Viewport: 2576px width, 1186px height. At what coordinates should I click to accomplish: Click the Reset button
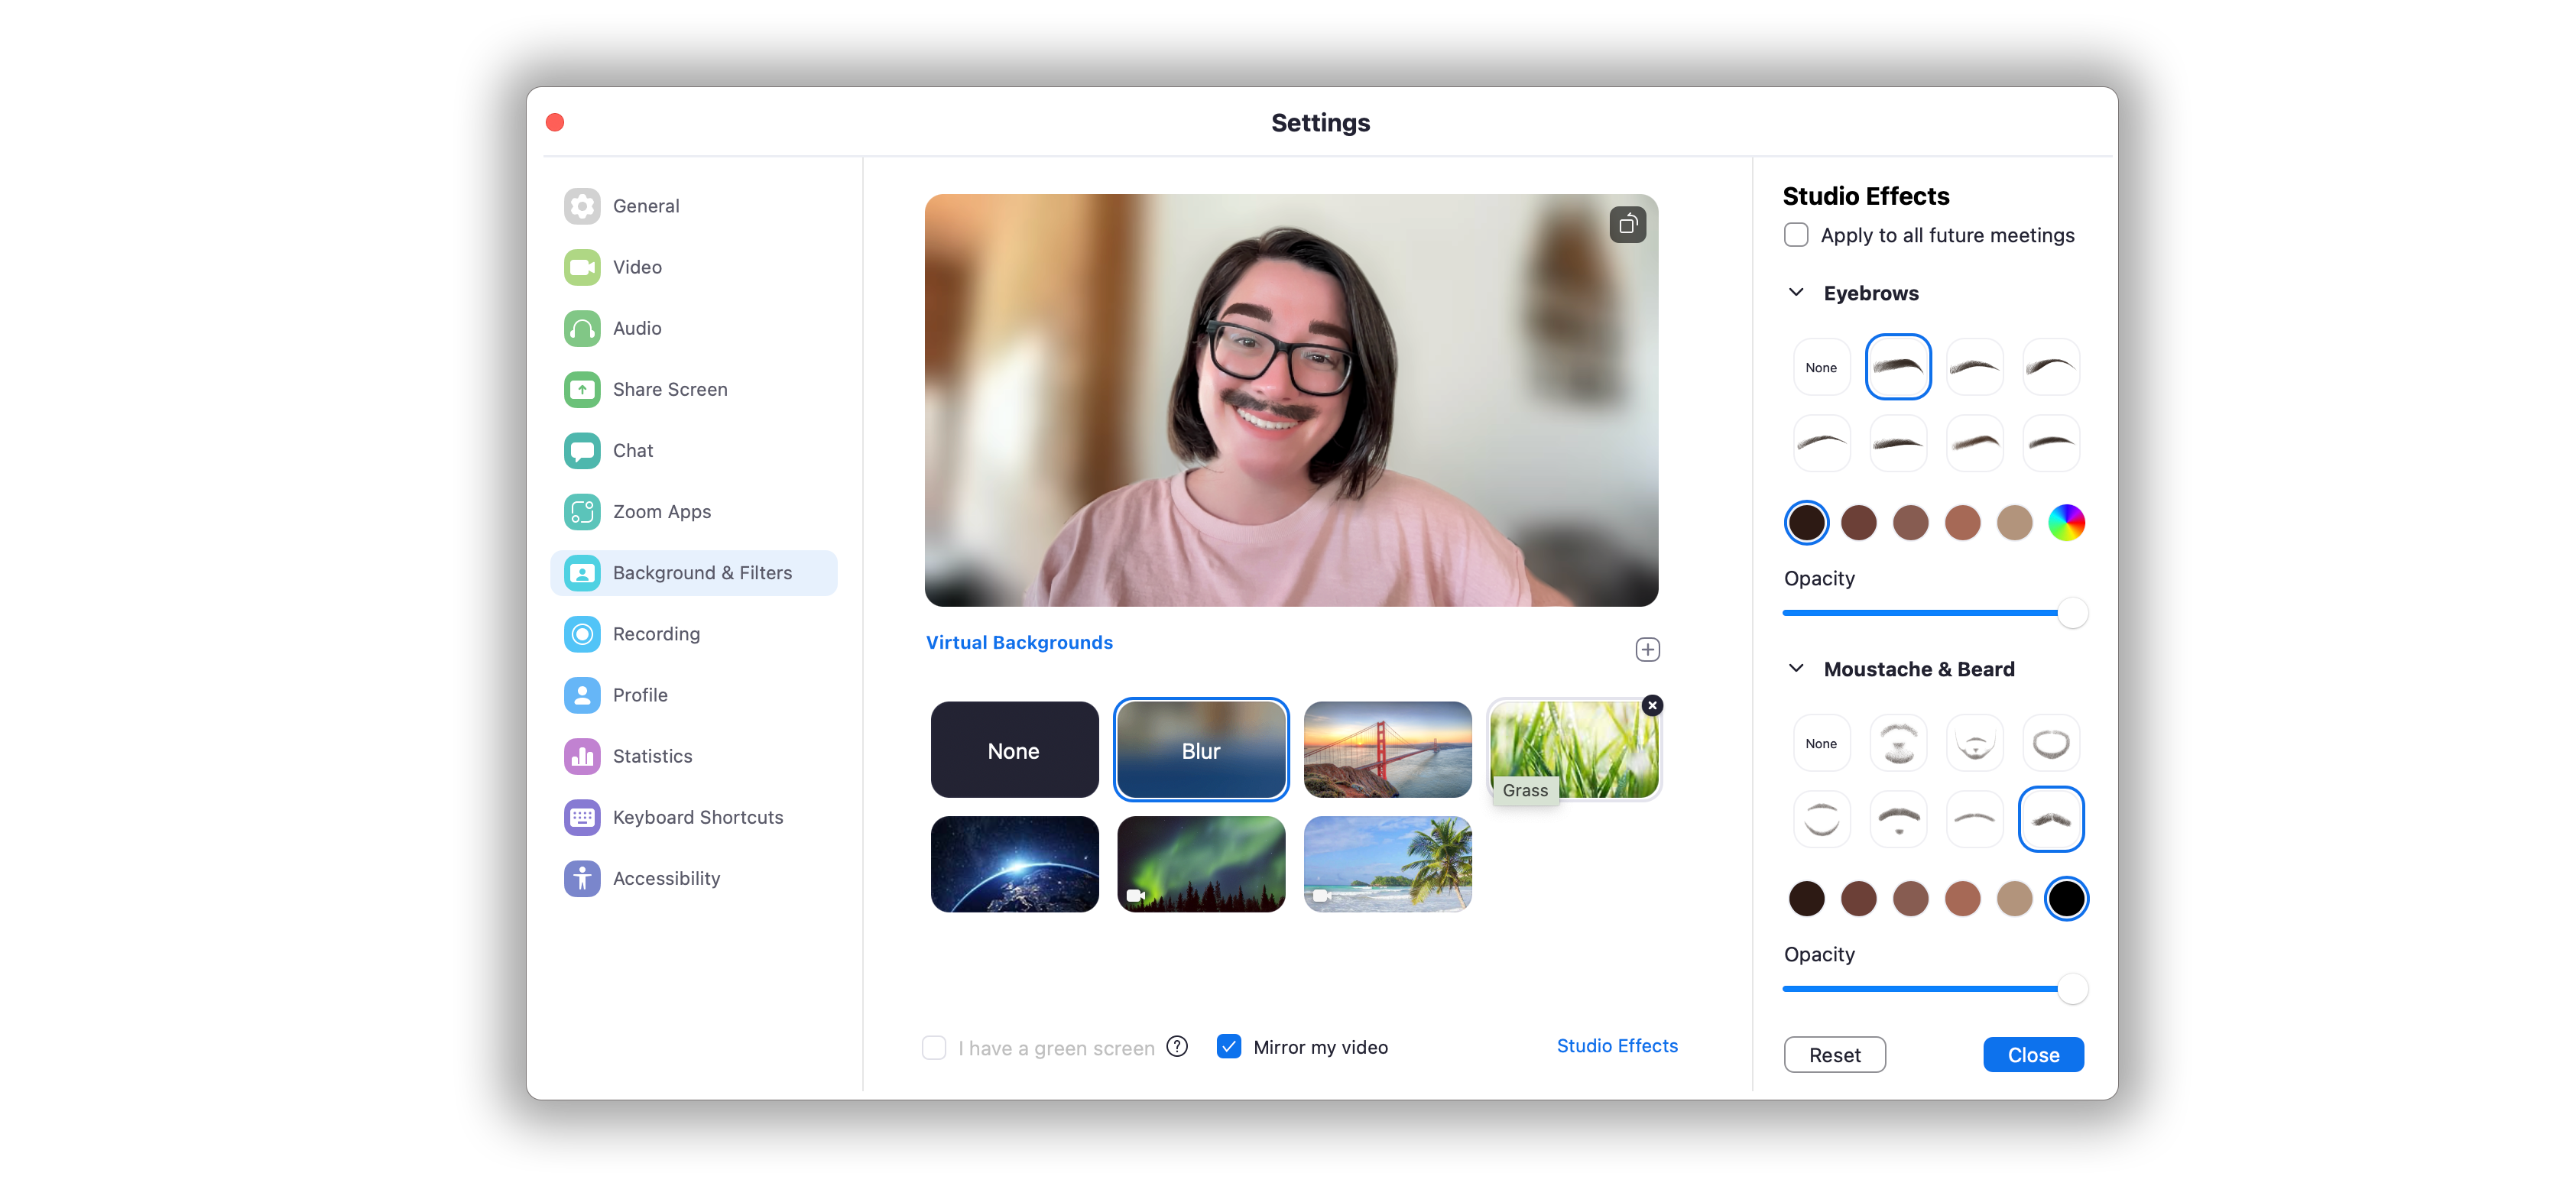(x=1834, y=1054)
